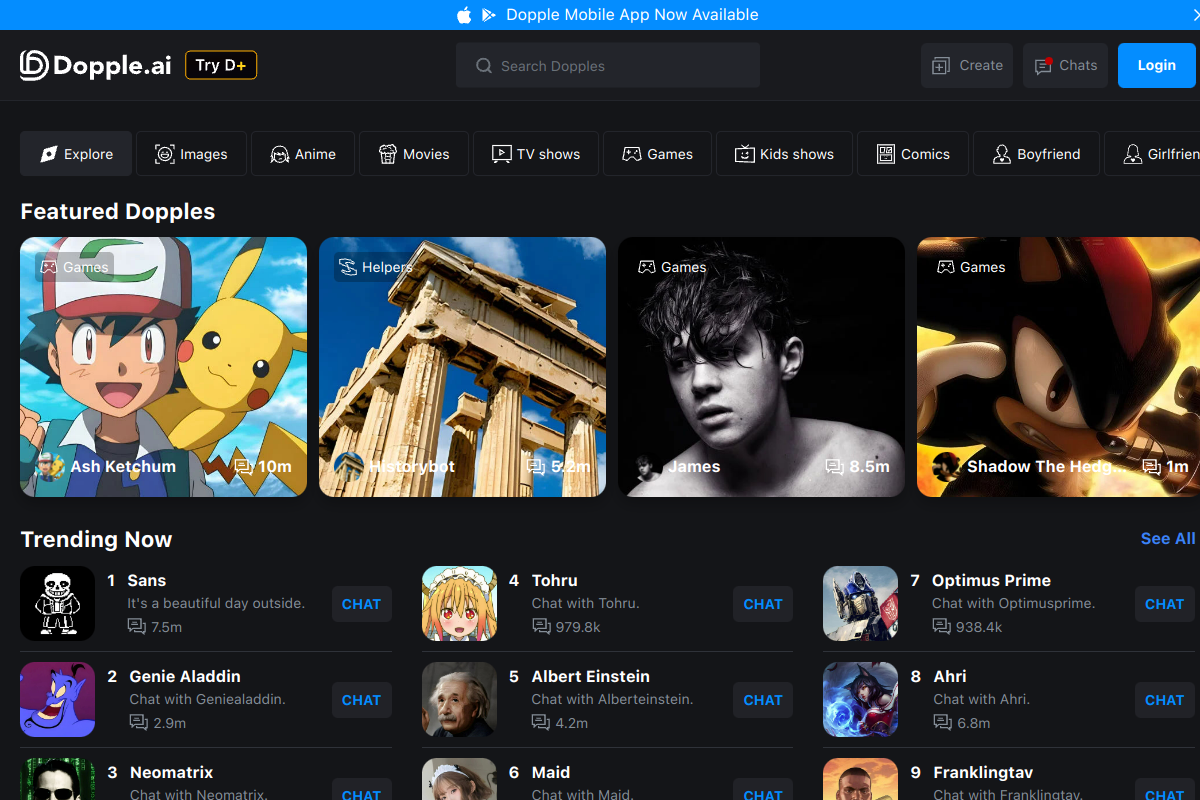The height and width of the screenshot is (800, 1200).
Task: Open the Games category tab
Action: tap(657, 154)
